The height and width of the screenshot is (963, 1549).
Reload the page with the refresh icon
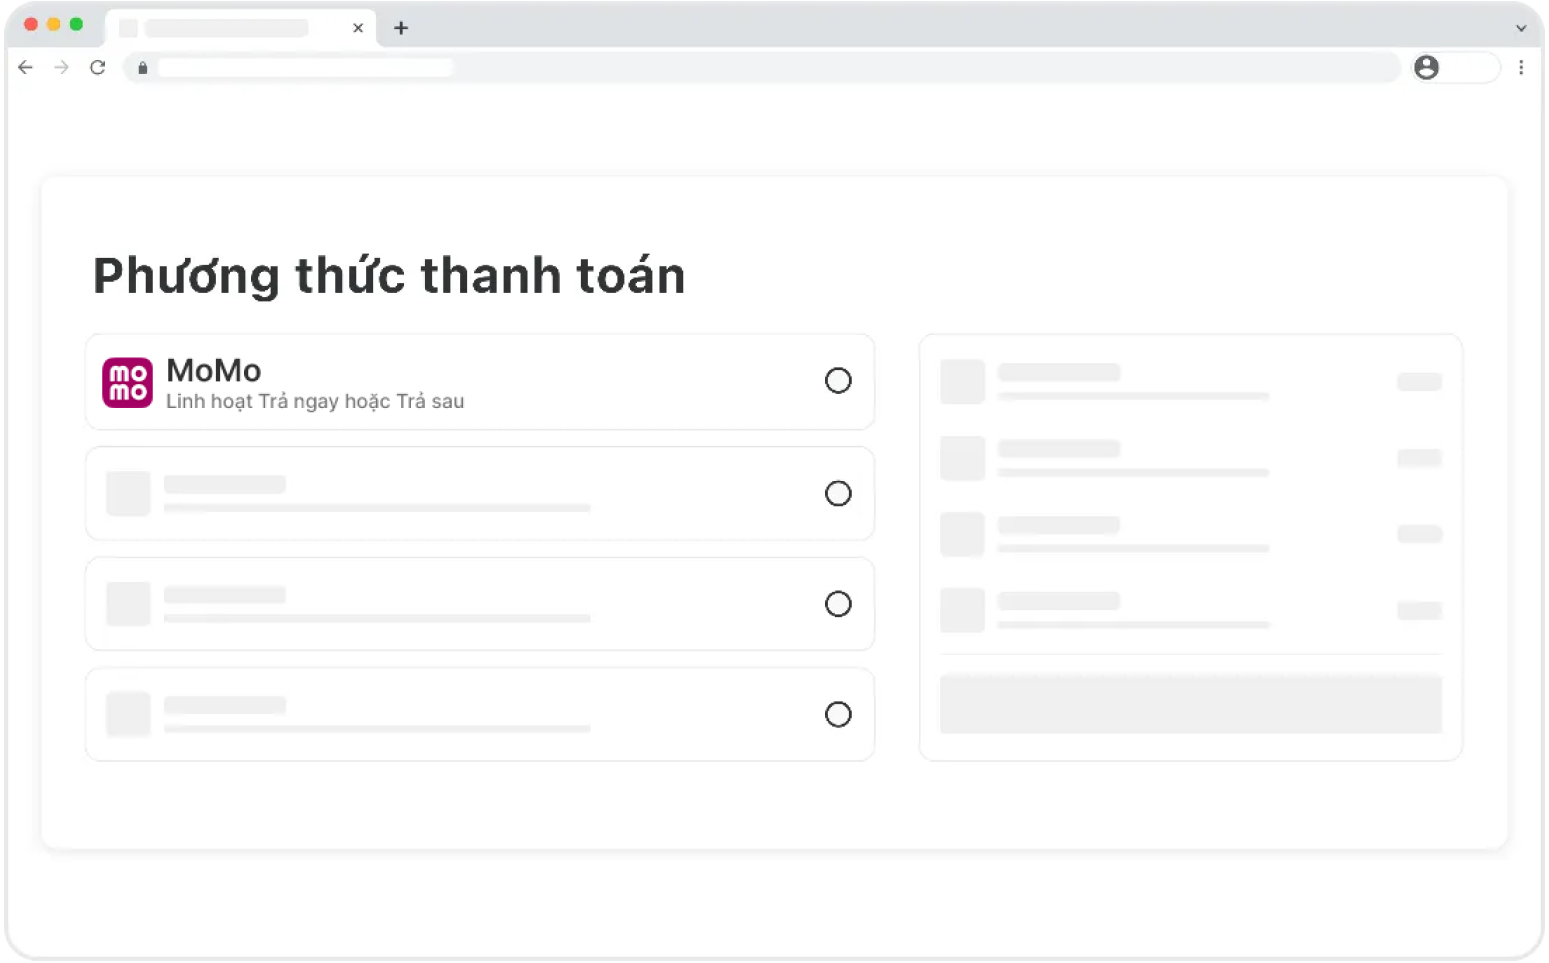tap(97, 67)
